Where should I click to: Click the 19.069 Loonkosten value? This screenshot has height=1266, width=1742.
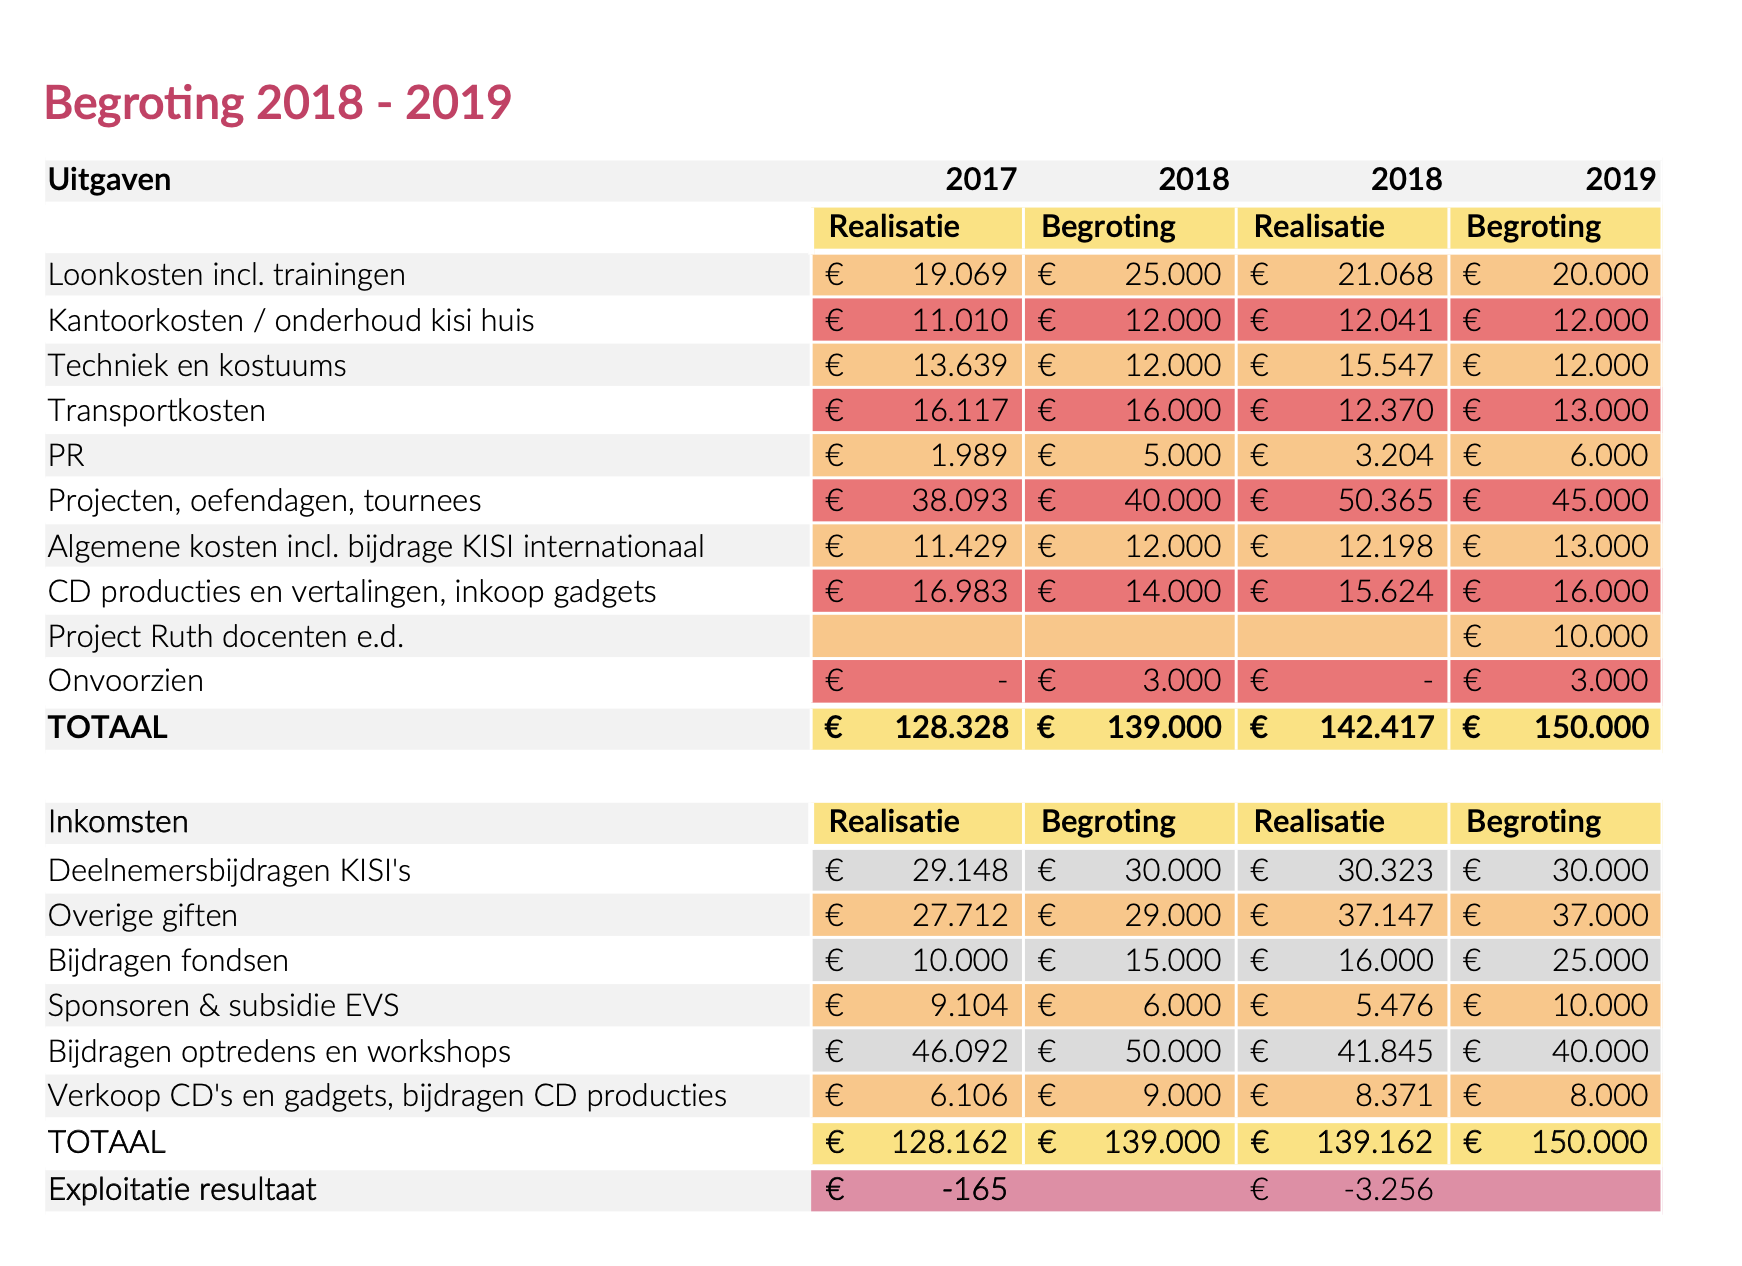[960, 275]
